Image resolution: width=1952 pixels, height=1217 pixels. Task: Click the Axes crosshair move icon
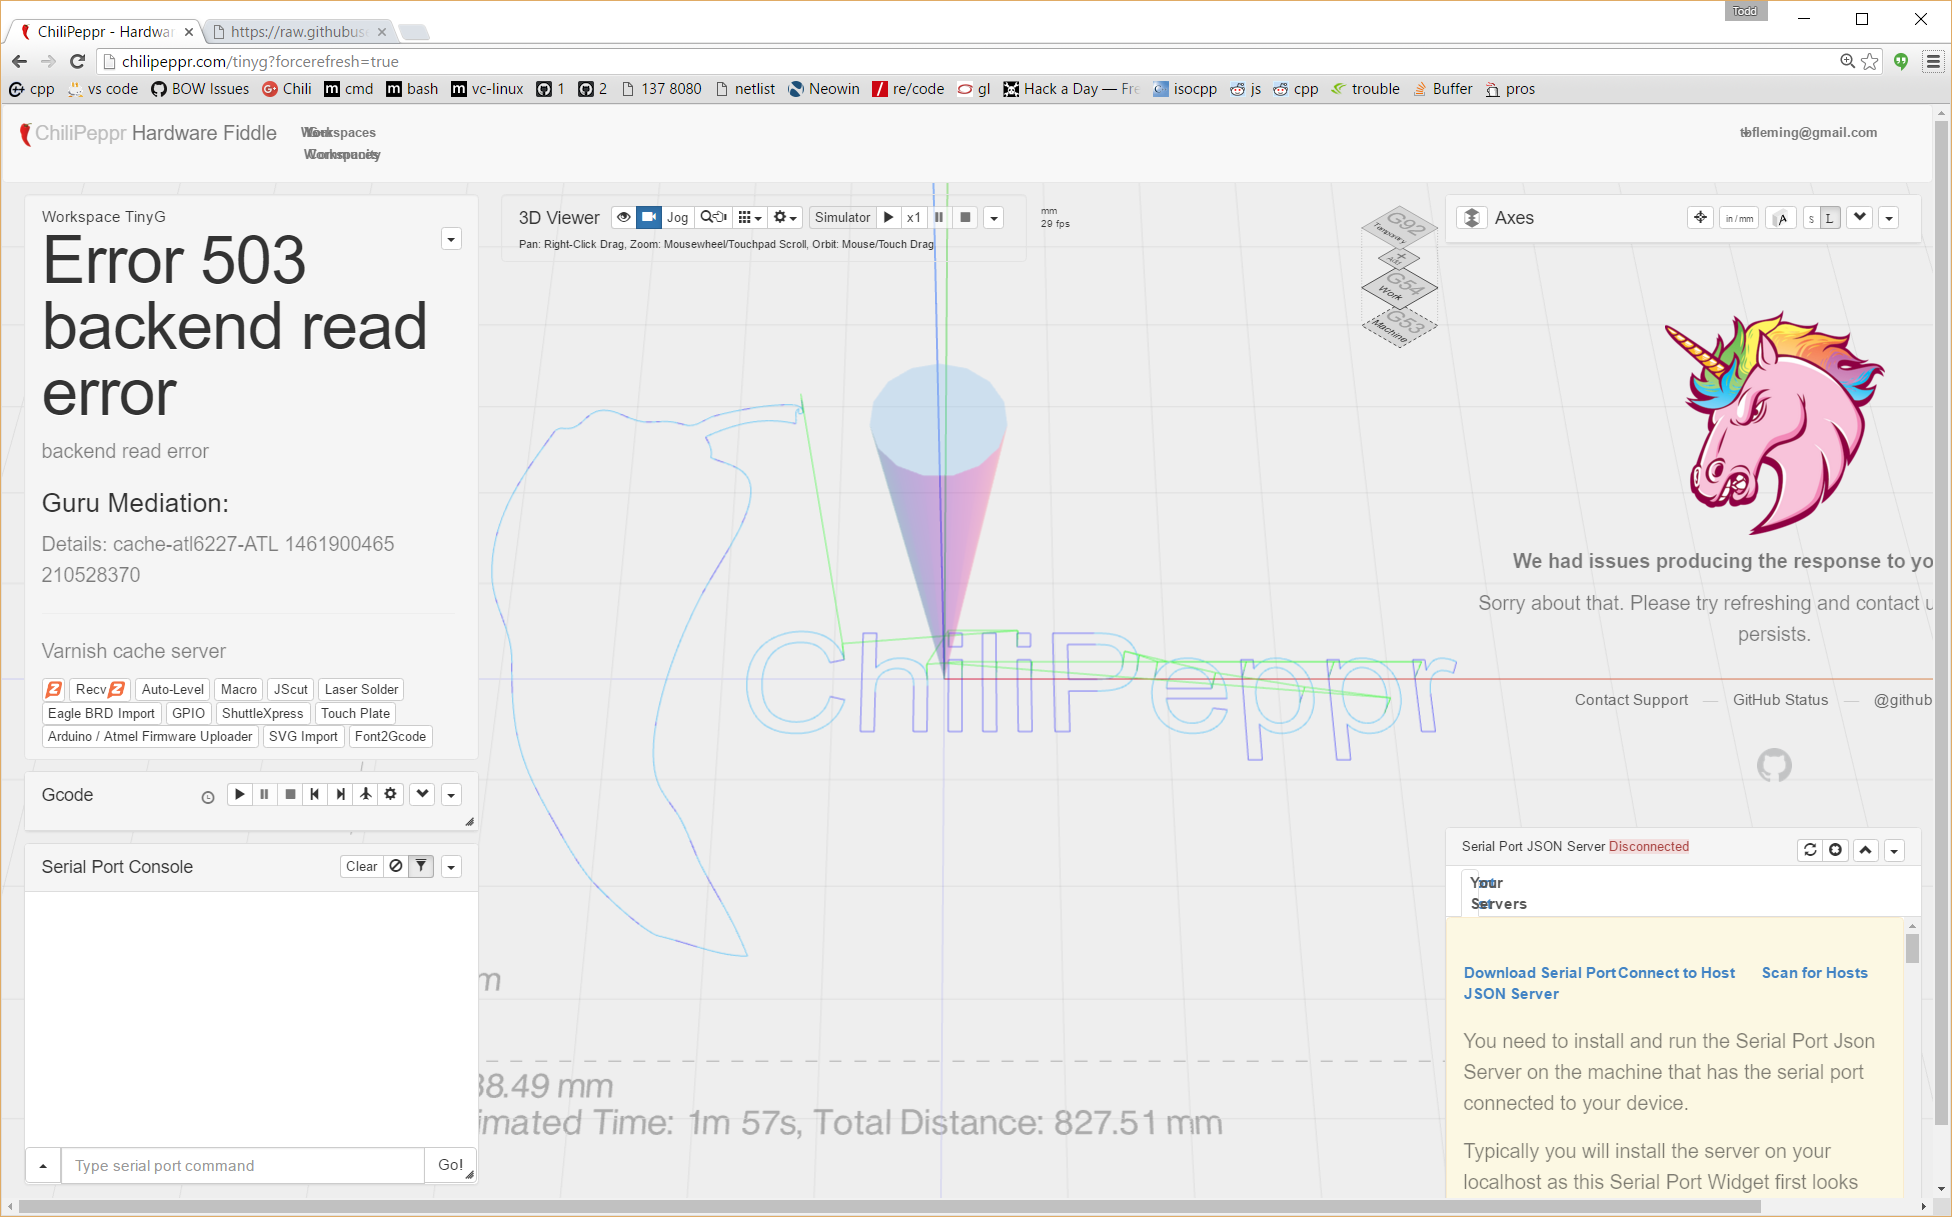point(1700,218)
